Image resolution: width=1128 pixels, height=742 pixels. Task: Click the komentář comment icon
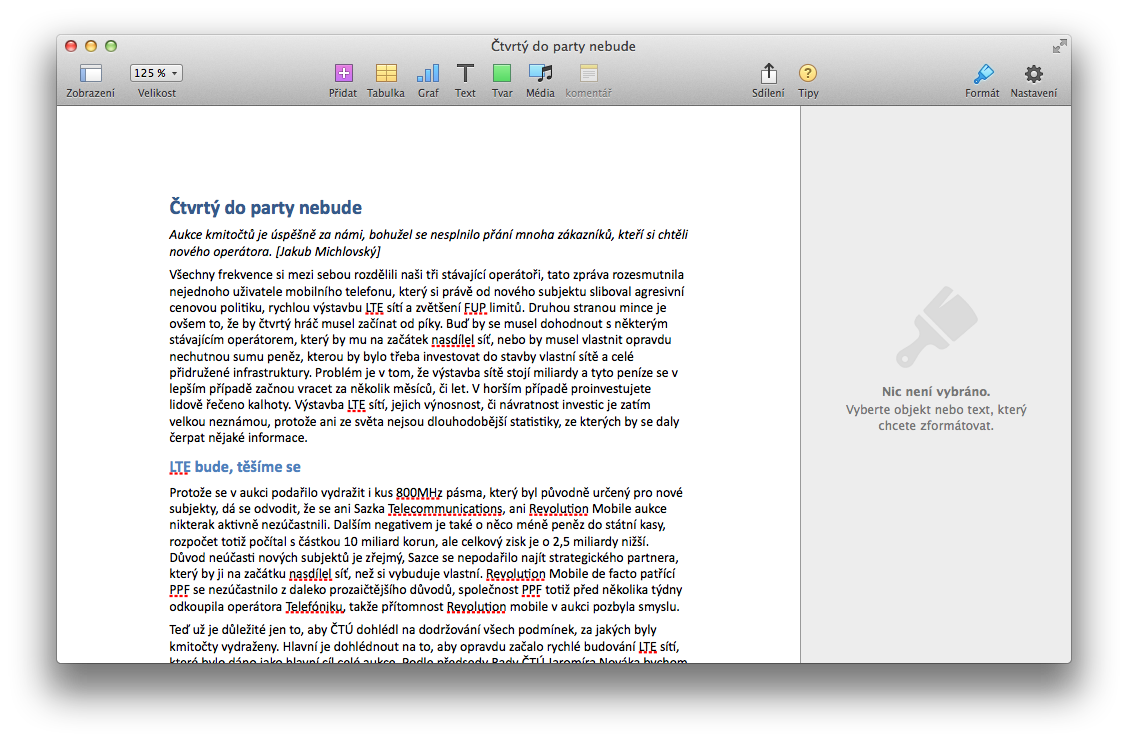point(588,73)
